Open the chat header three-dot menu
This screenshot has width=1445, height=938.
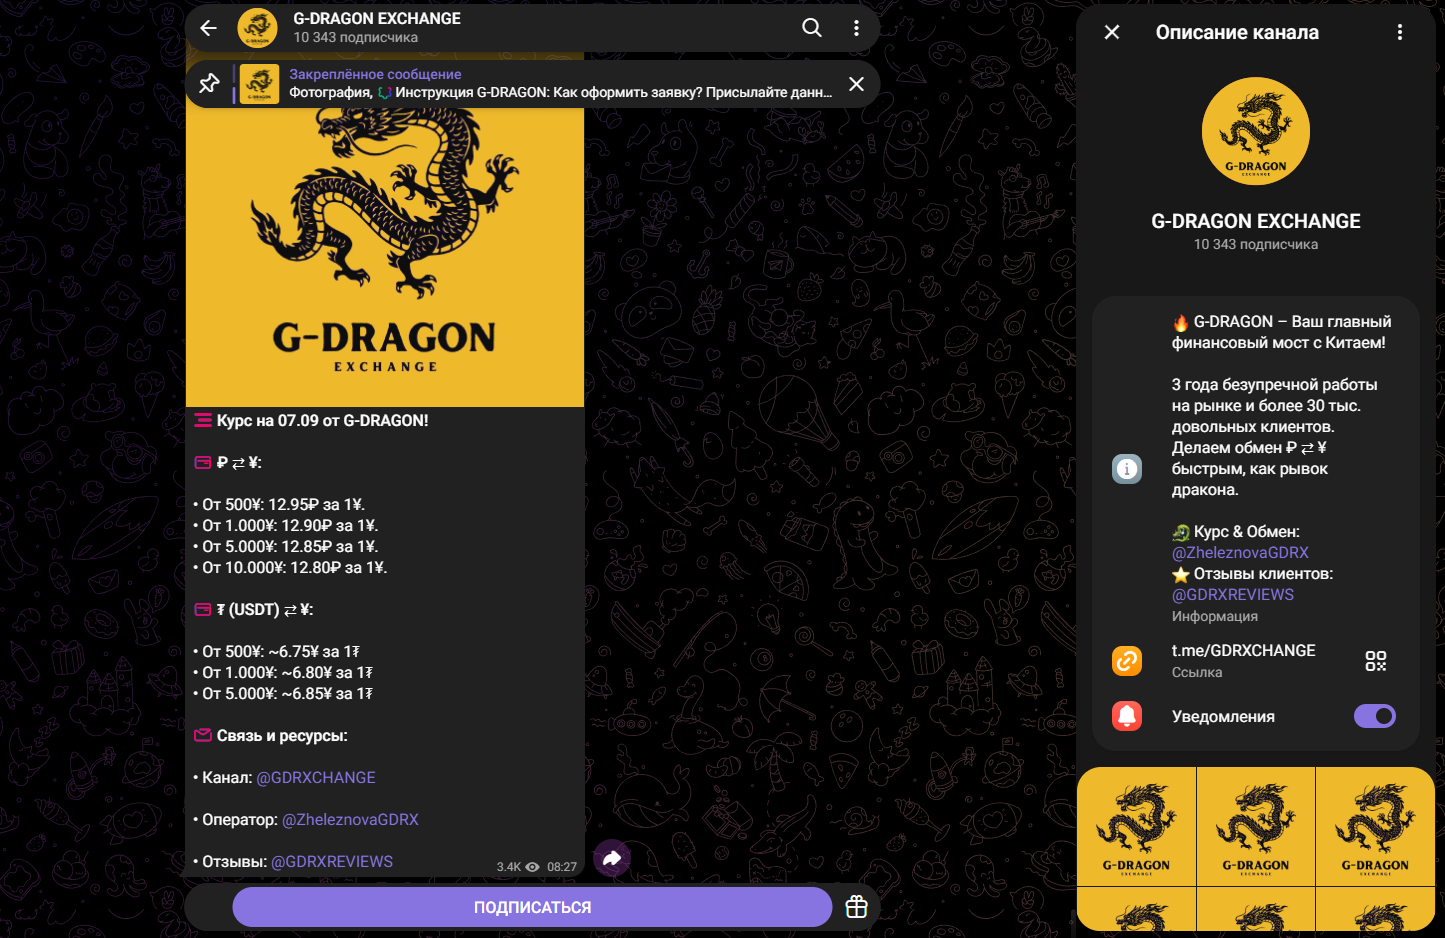coord(856,28)
